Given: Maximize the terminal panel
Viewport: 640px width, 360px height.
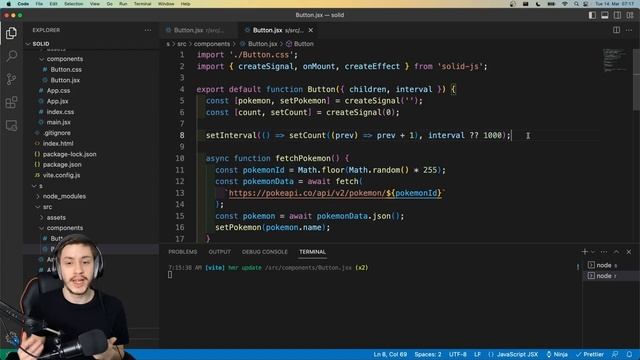Looking at the screenshot, I should tap(616, 252).
